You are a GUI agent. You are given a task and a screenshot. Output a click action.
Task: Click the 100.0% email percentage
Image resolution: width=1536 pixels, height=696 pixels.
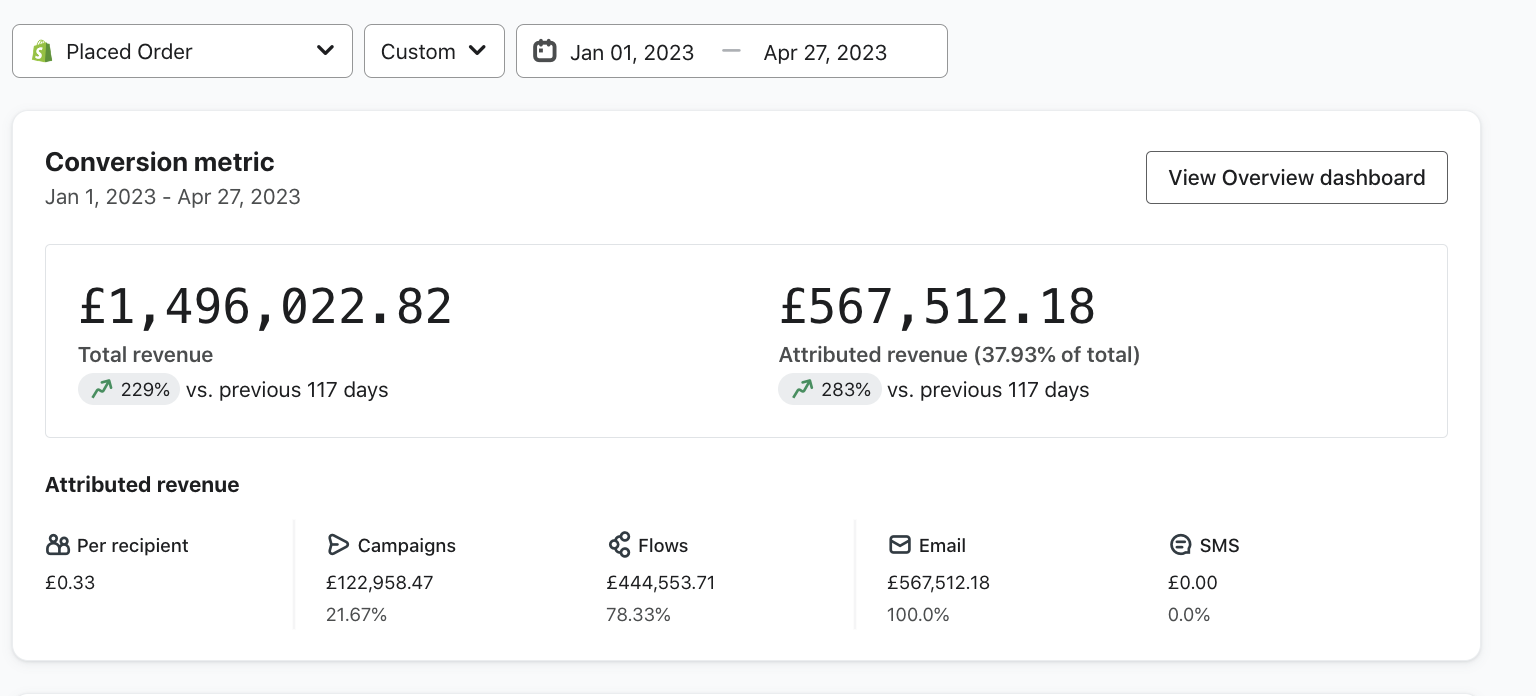click(x=918, y=615)
